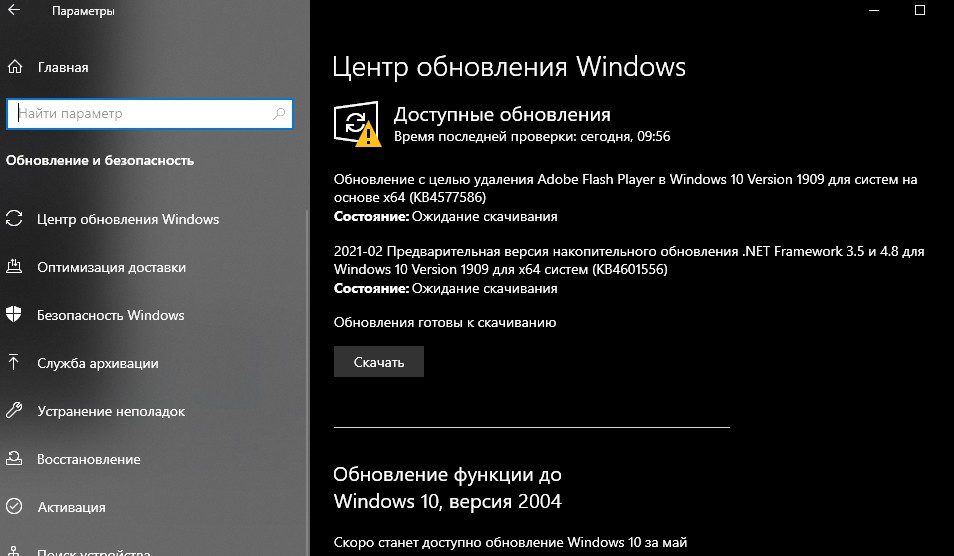Open Активация section

[x=71, y=507]
